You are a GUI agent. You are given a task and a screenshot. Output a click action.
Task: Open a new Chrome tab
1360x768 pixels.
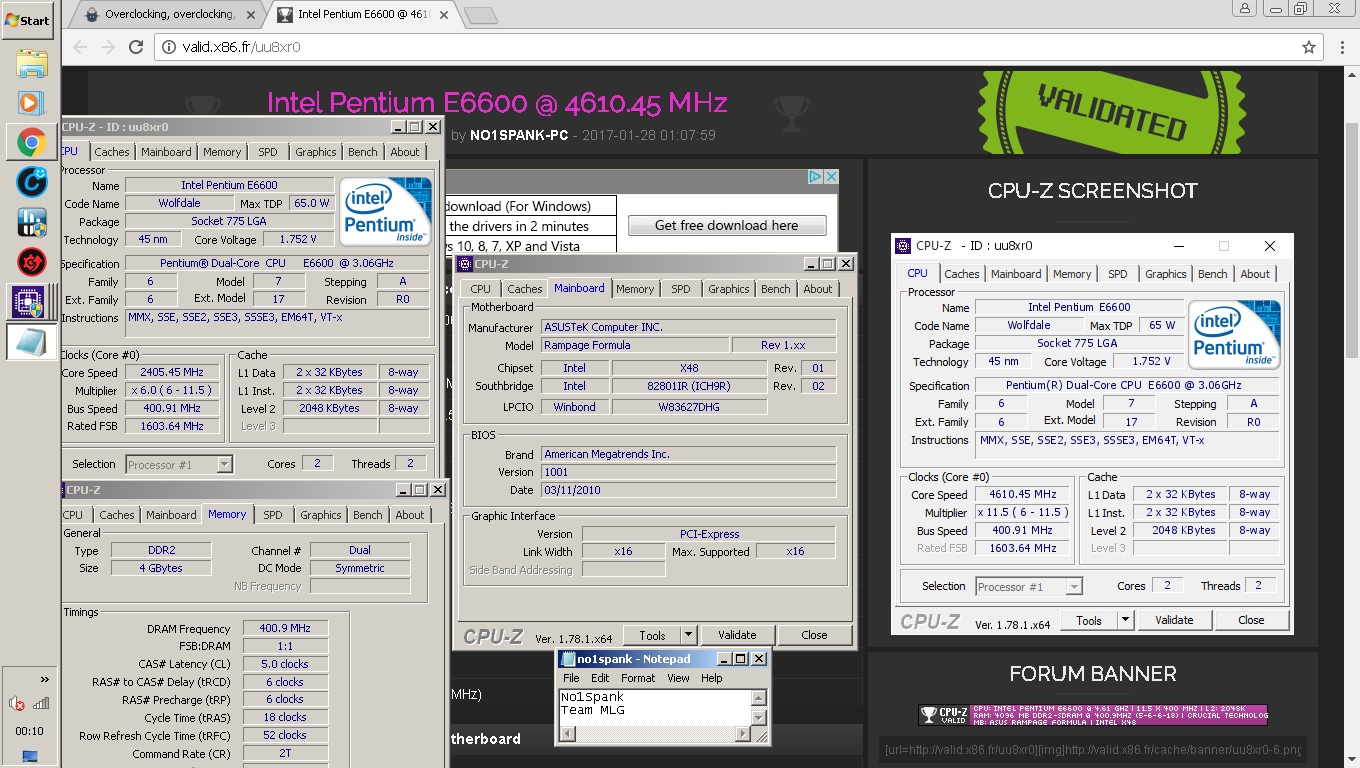[x=481, y=15]
